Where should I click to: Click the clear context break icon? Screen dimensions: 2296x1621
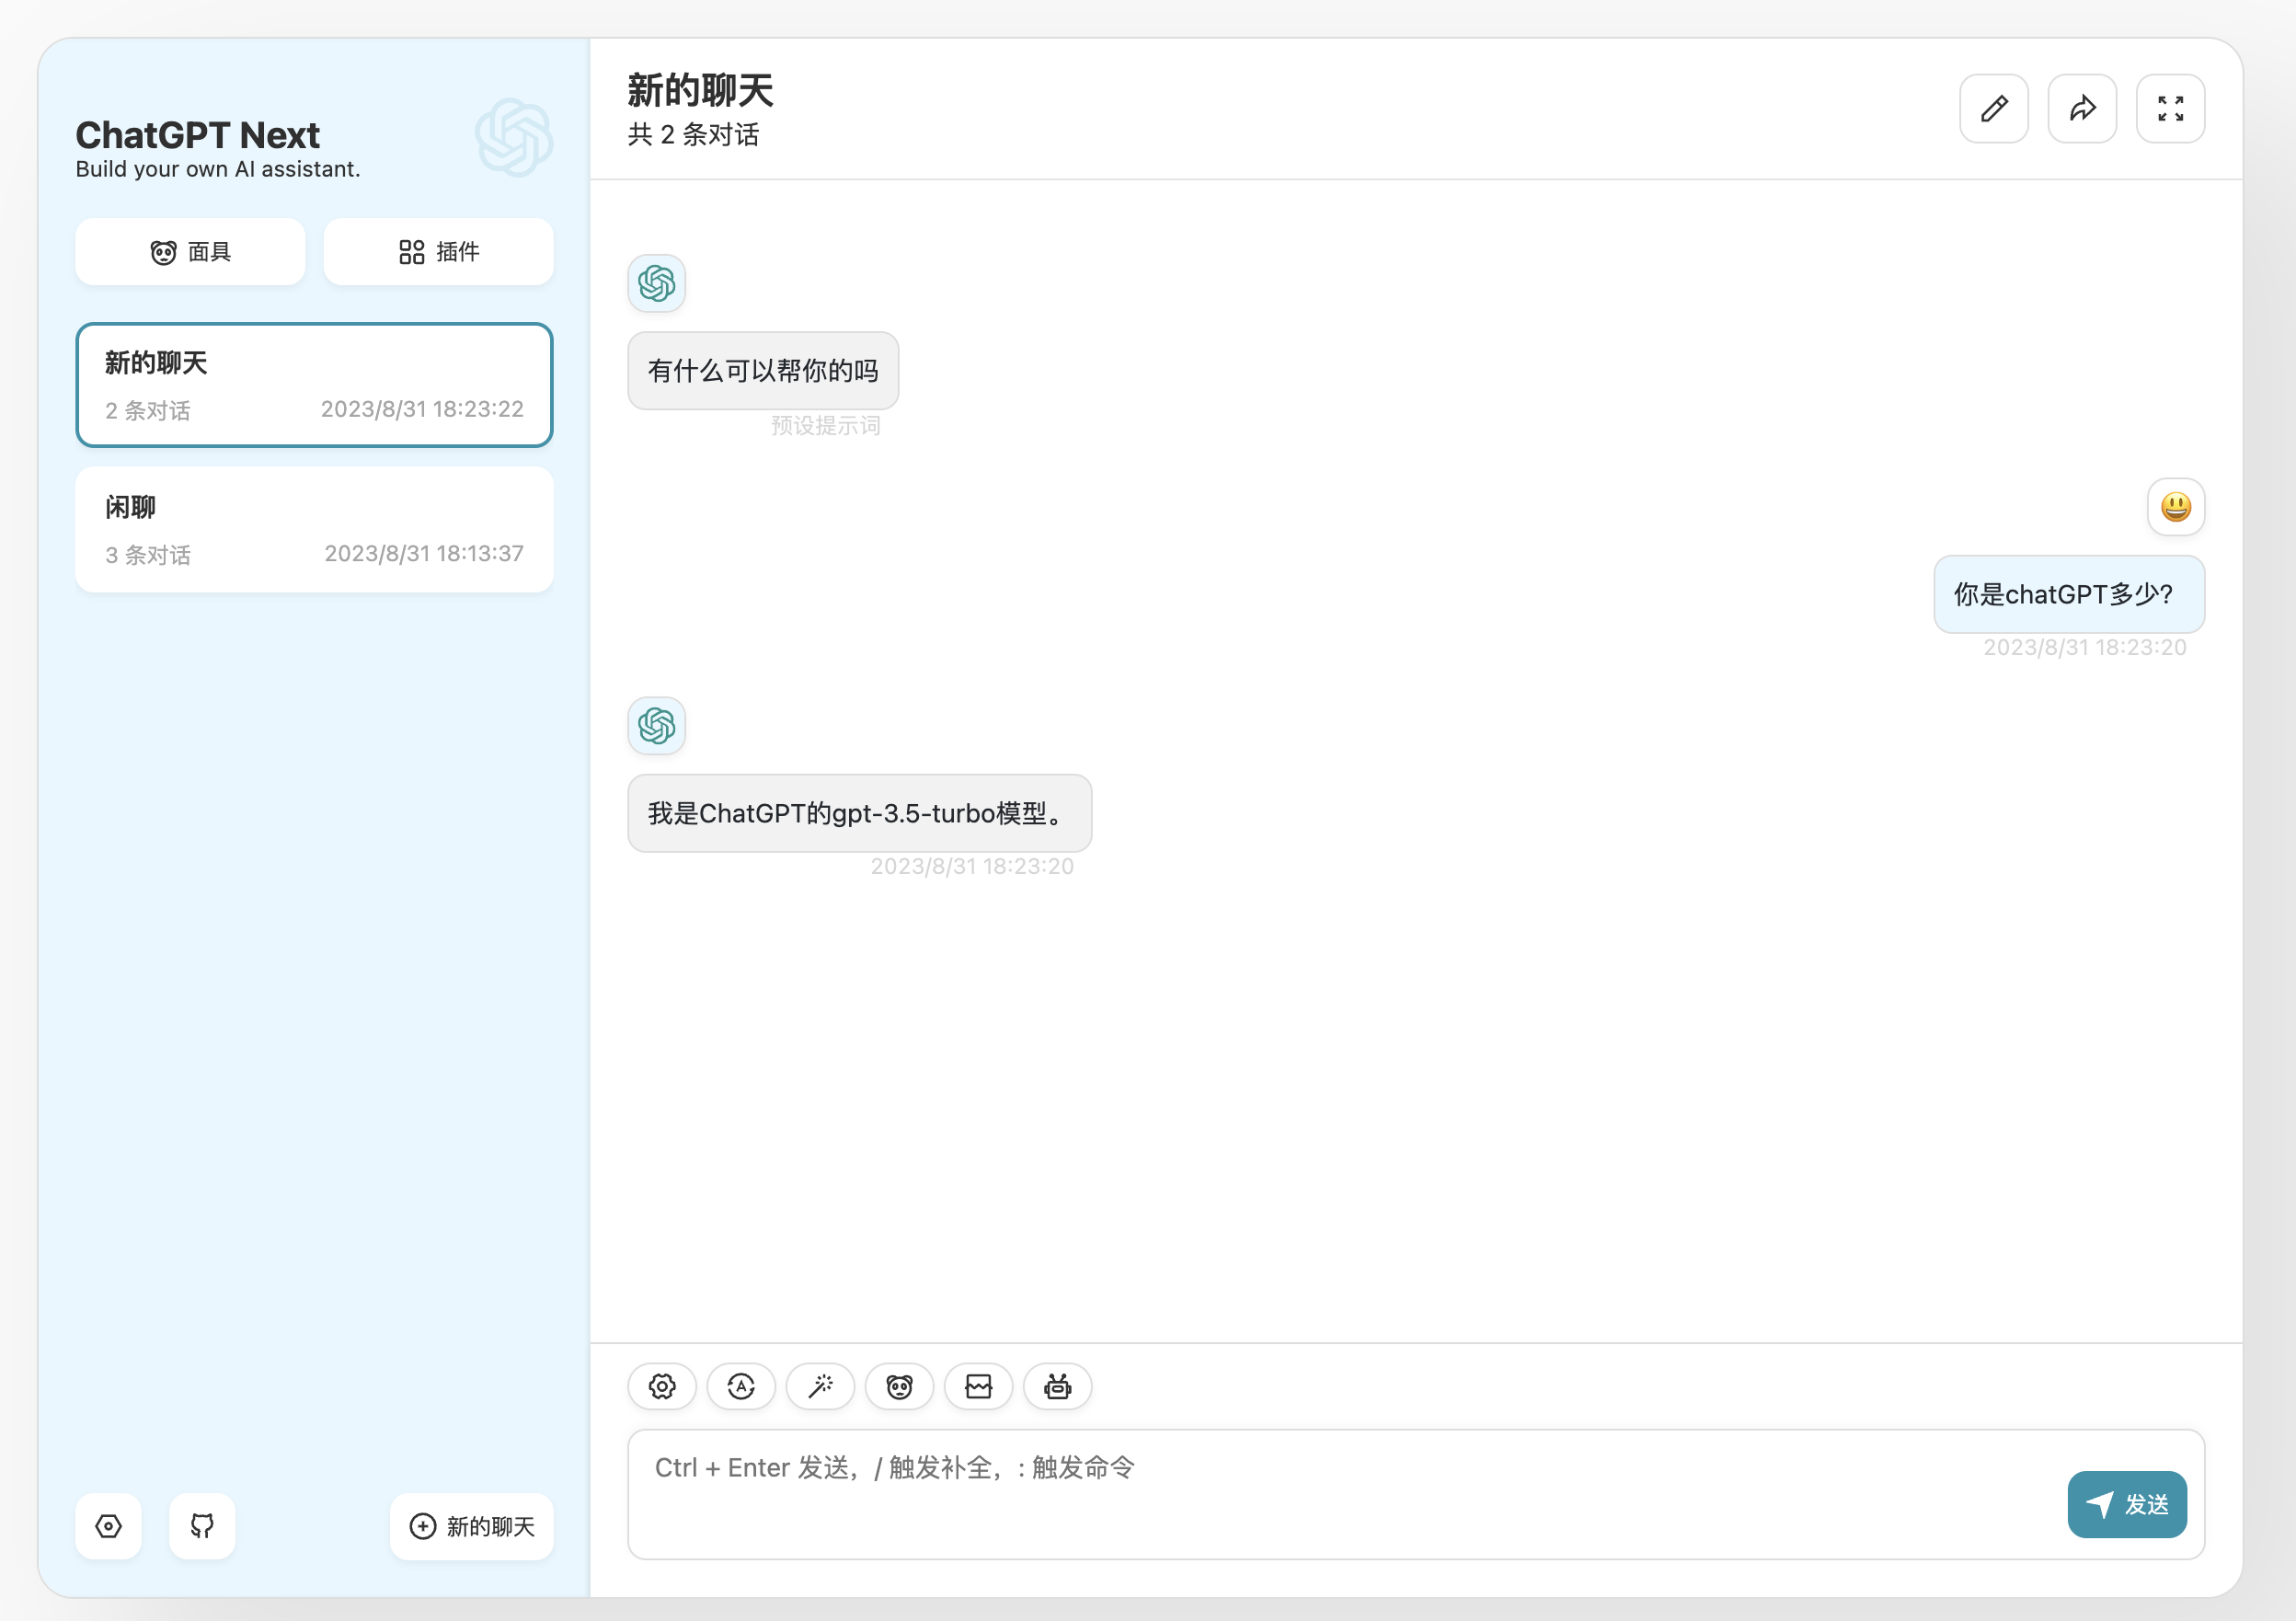(978, 1386)
